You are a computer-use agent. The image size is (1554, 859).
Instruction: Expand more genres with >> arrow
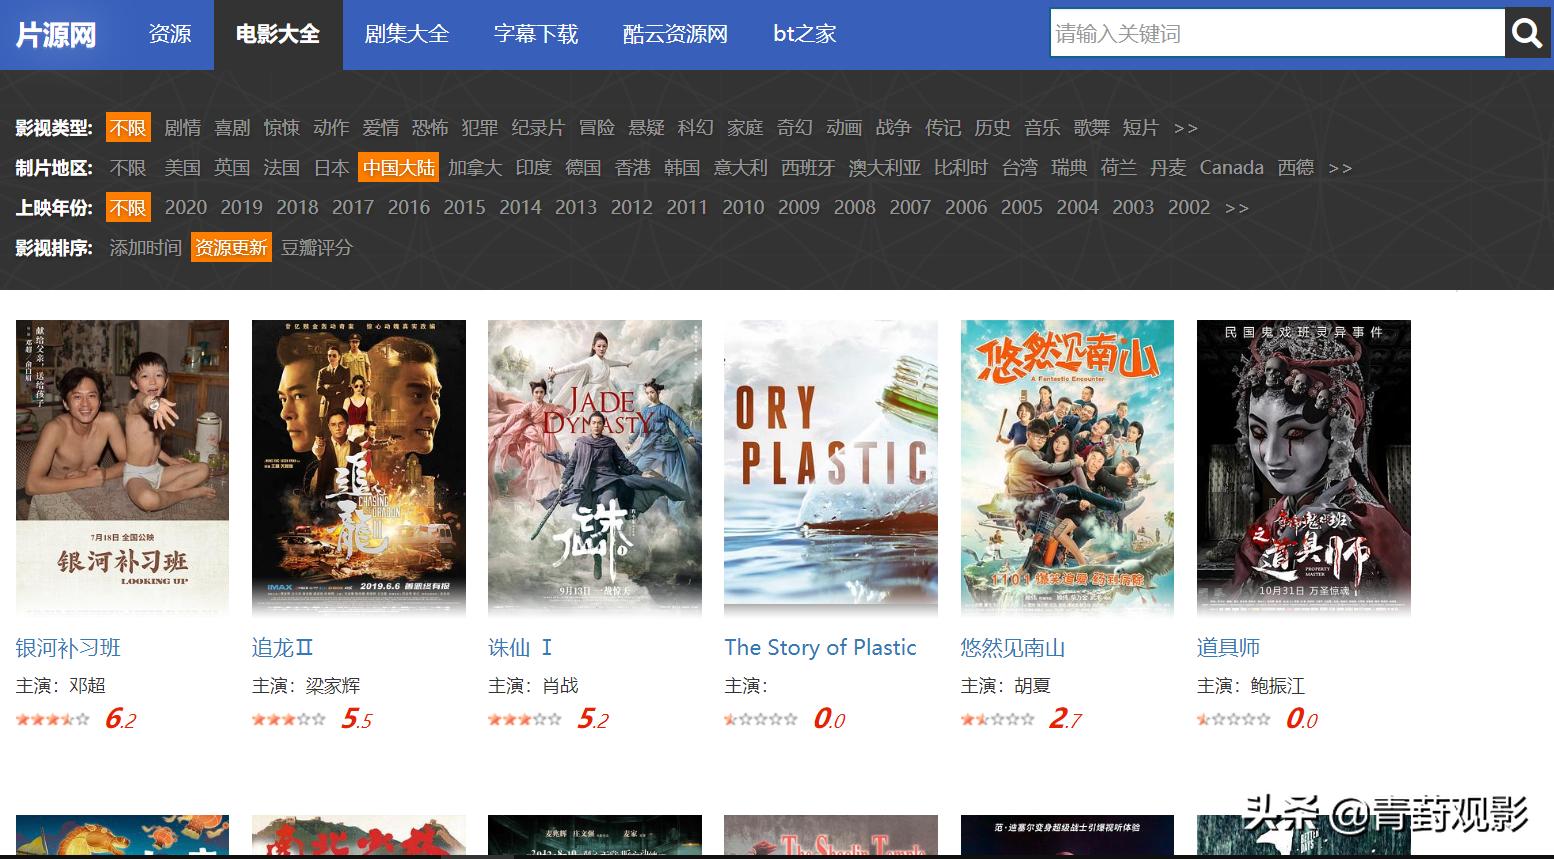click(x=1186, y=128)
